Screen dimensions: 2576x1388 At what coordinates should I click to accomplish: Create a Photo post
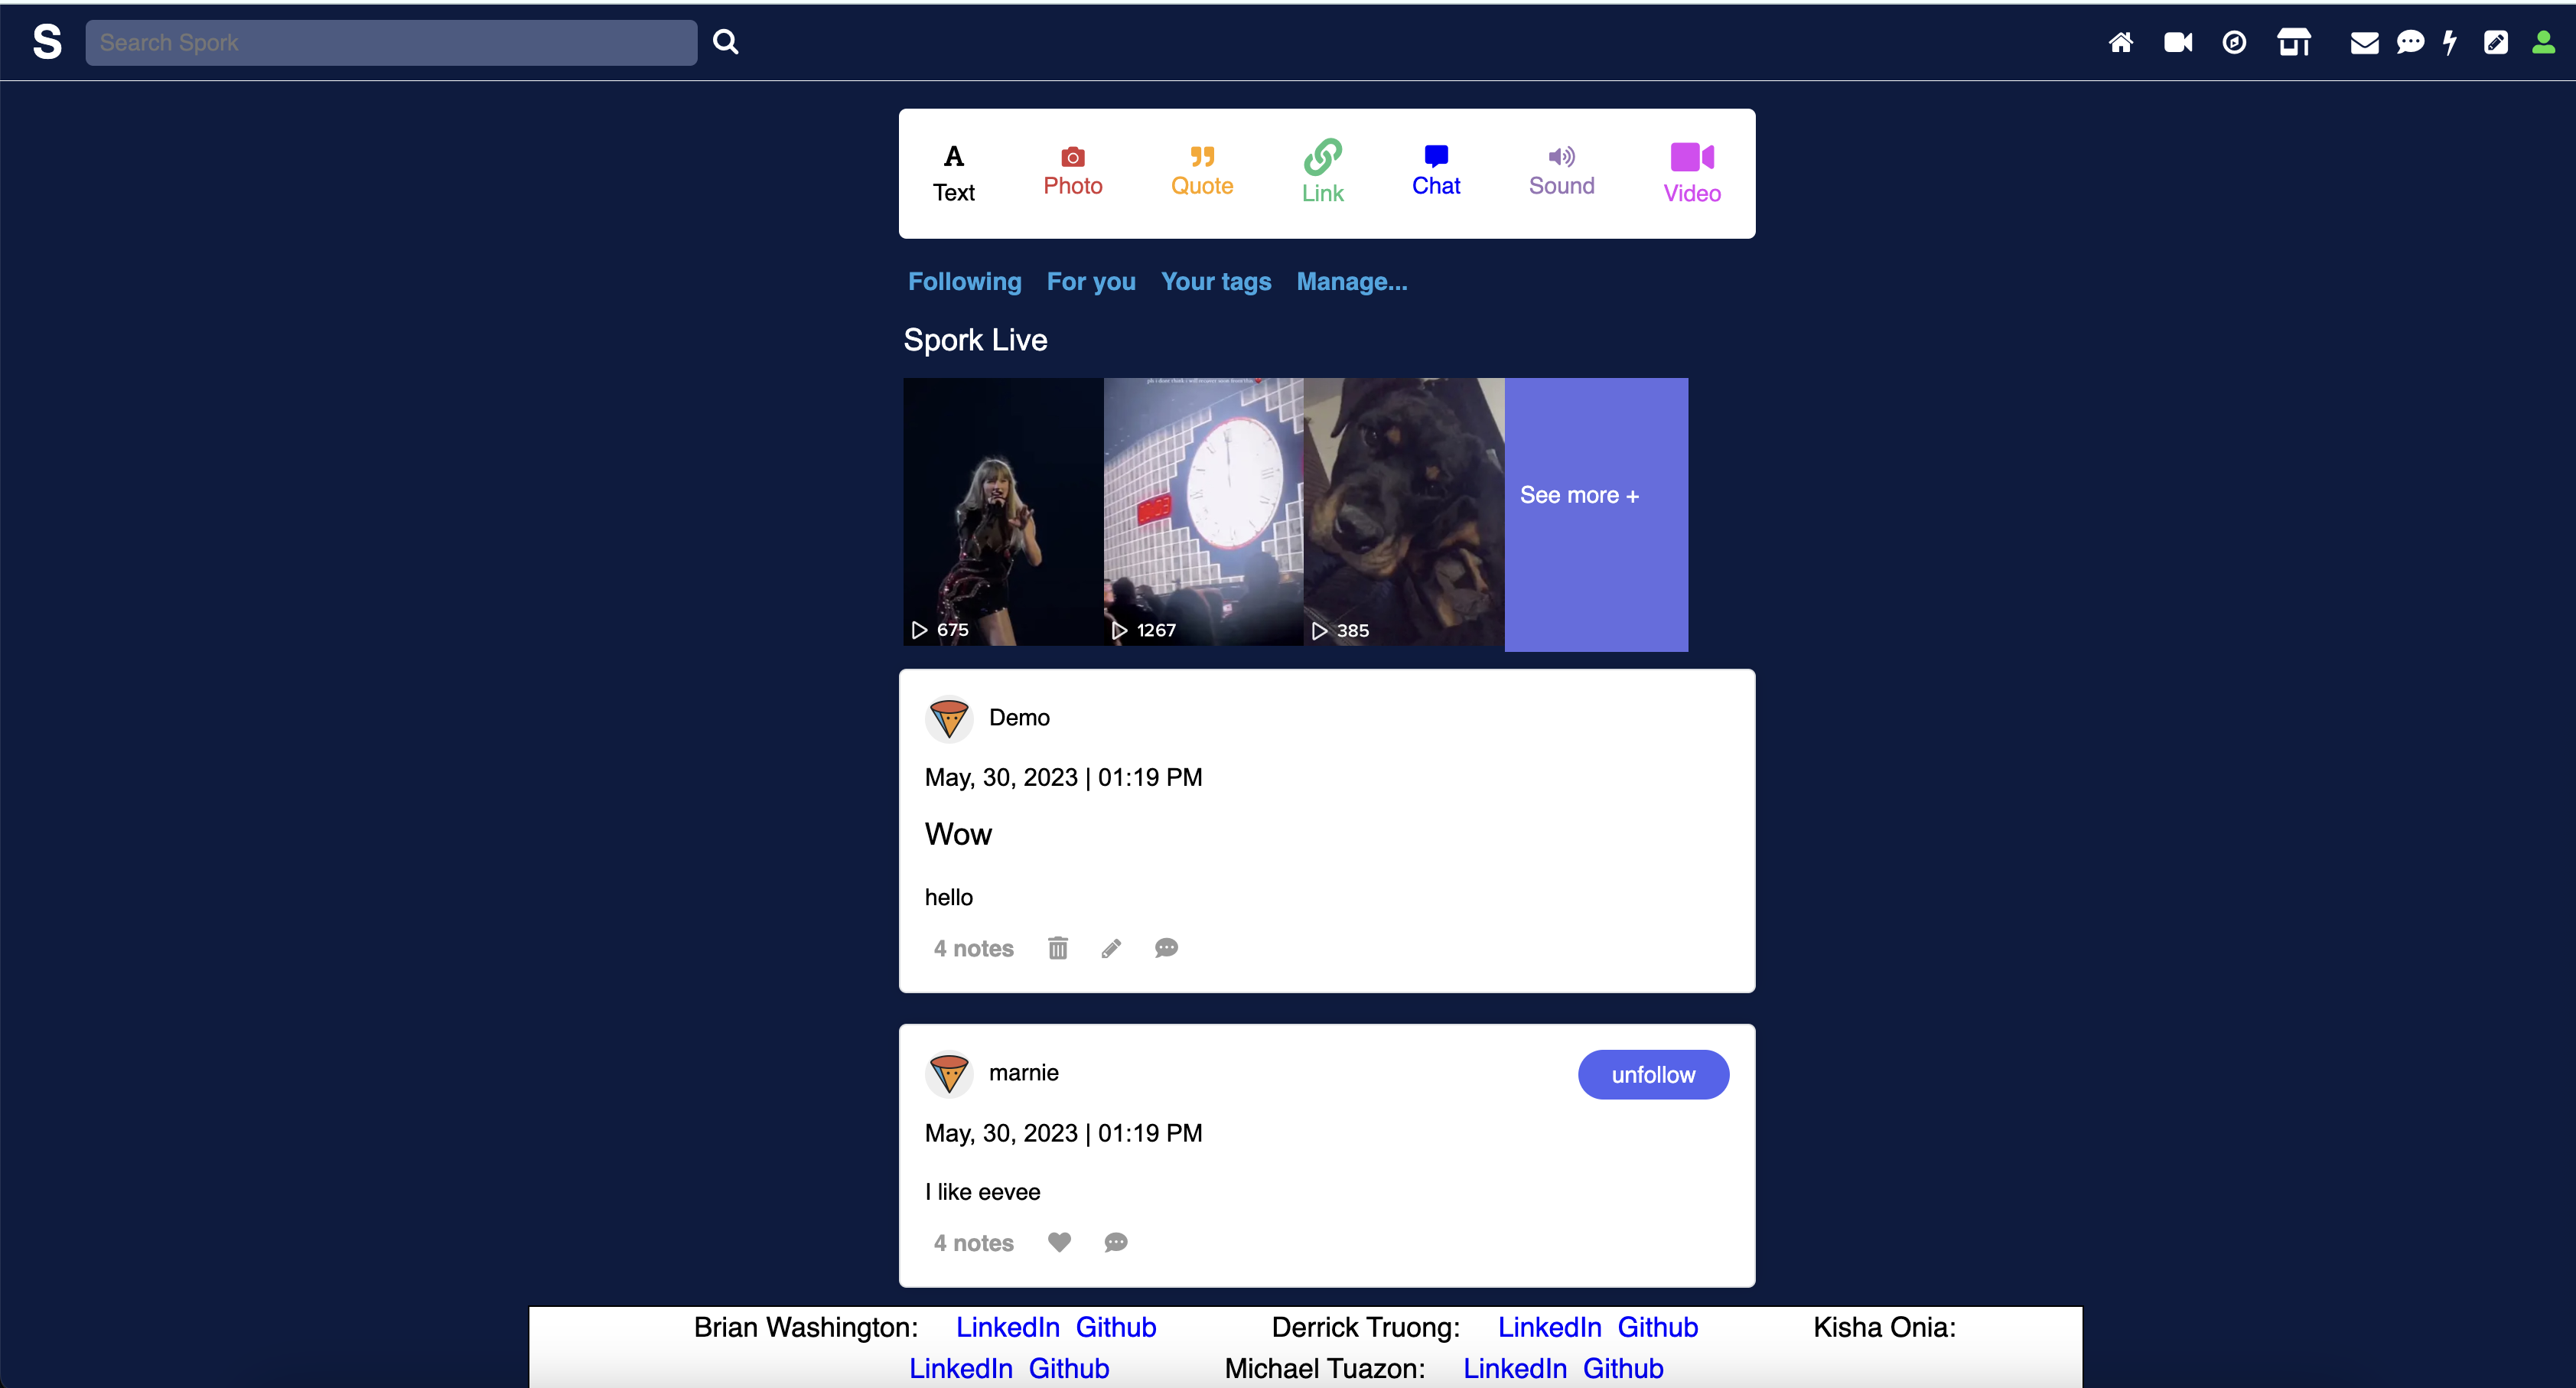tap(1073, 171)
